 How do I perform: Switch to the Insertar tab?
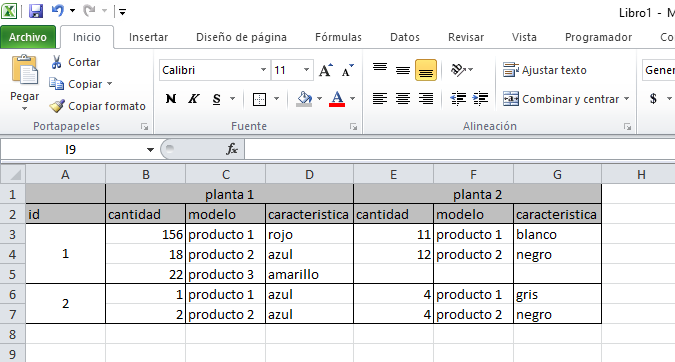pos(149,37)
